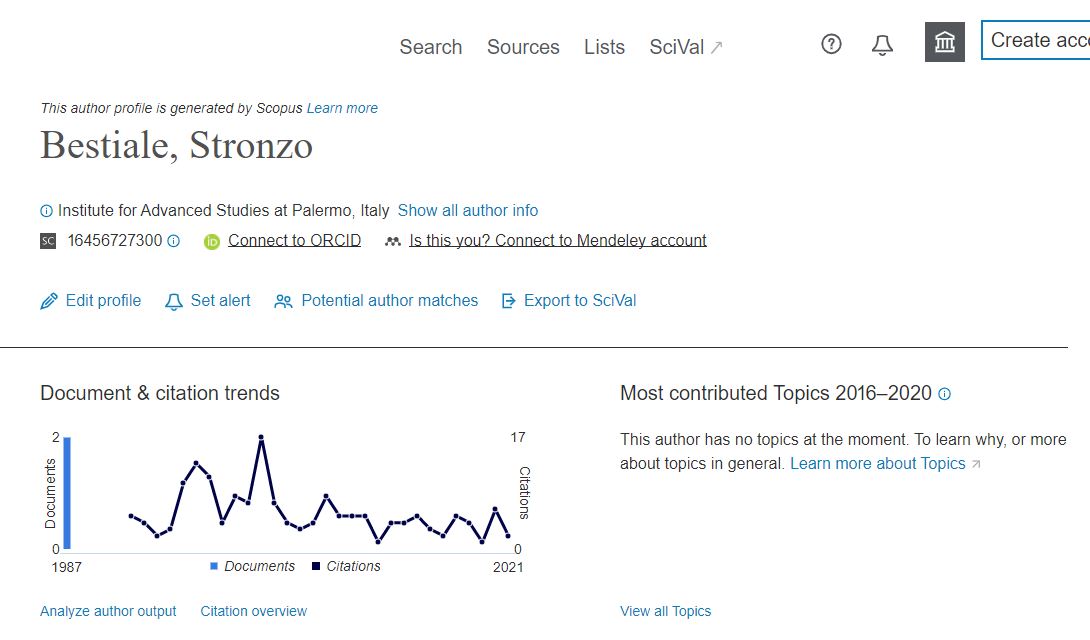Screen dimensions: 1090x640
Task: Click the Export to SciVal icon
Action: [509, 301]
